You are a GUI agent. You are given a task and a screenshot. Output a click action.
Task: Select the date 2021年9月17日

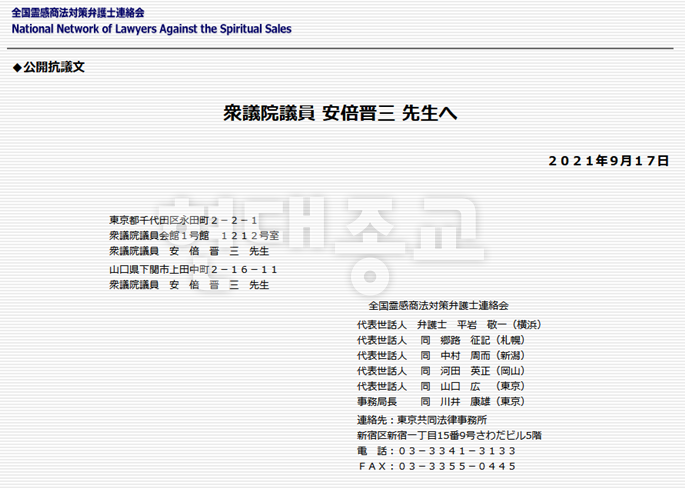coord(609,161)
